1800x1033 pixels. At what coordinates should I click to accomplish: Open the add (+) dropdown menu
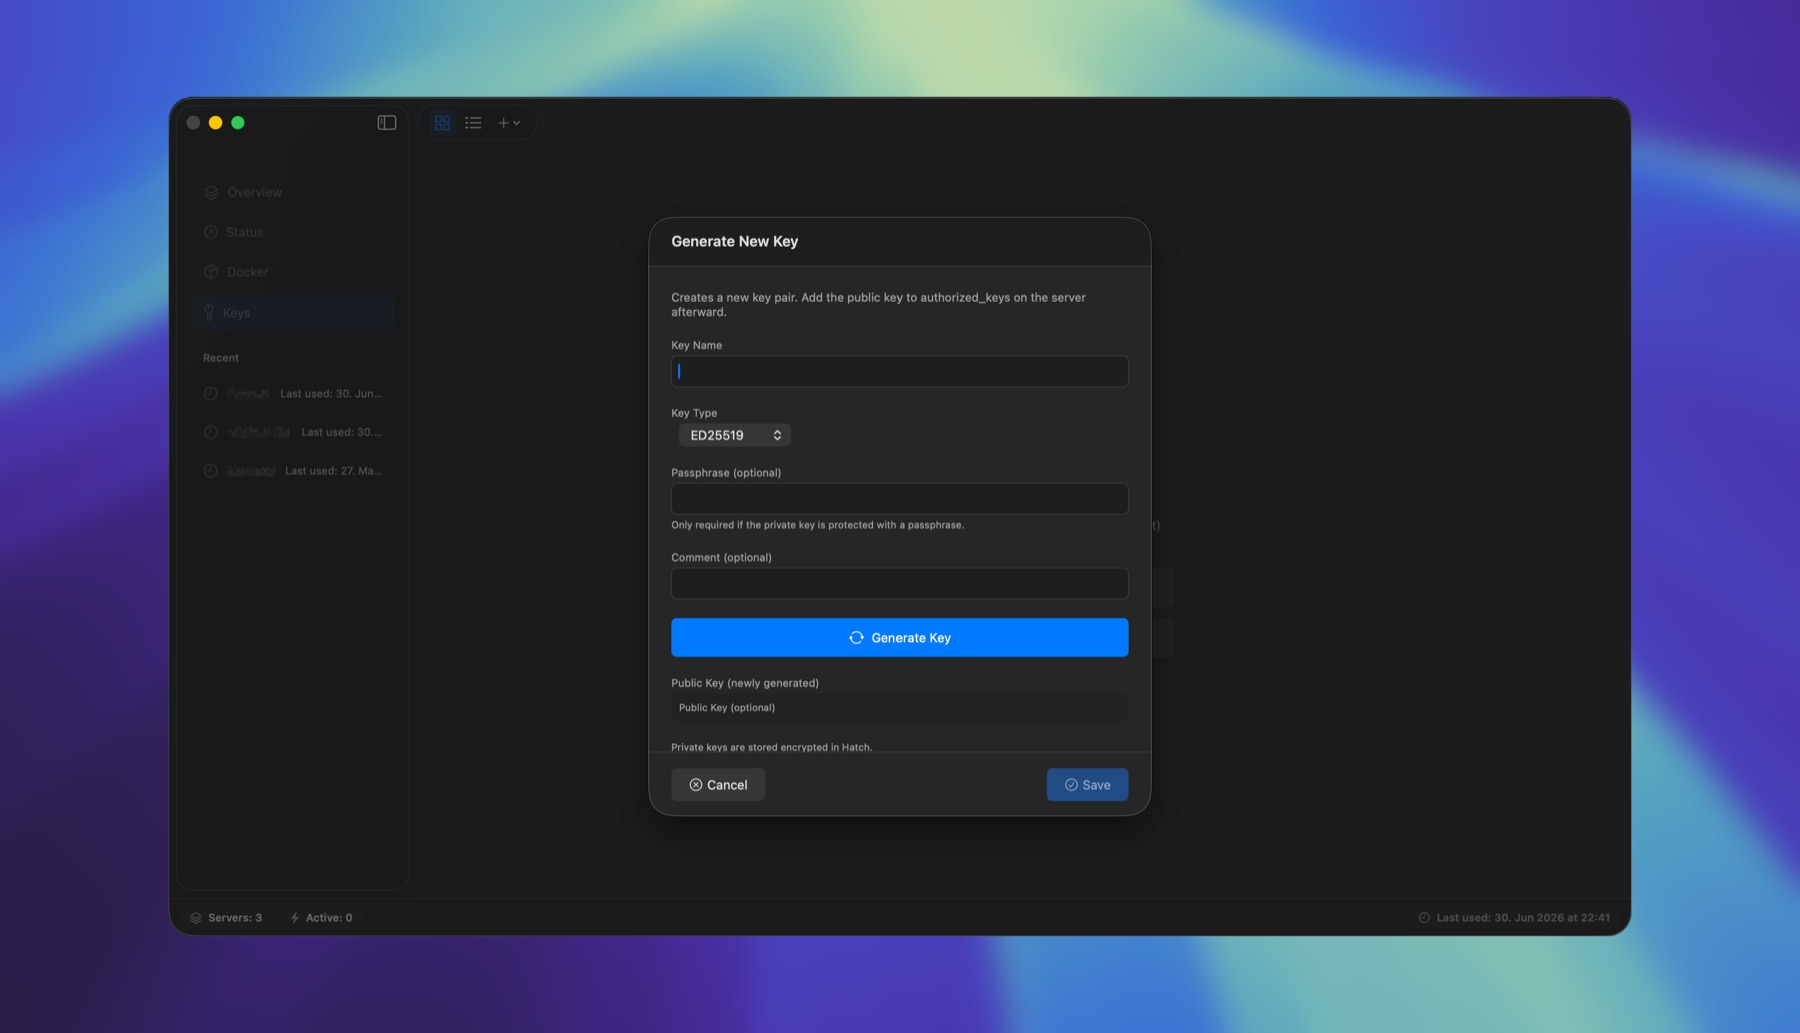(509, 123)
